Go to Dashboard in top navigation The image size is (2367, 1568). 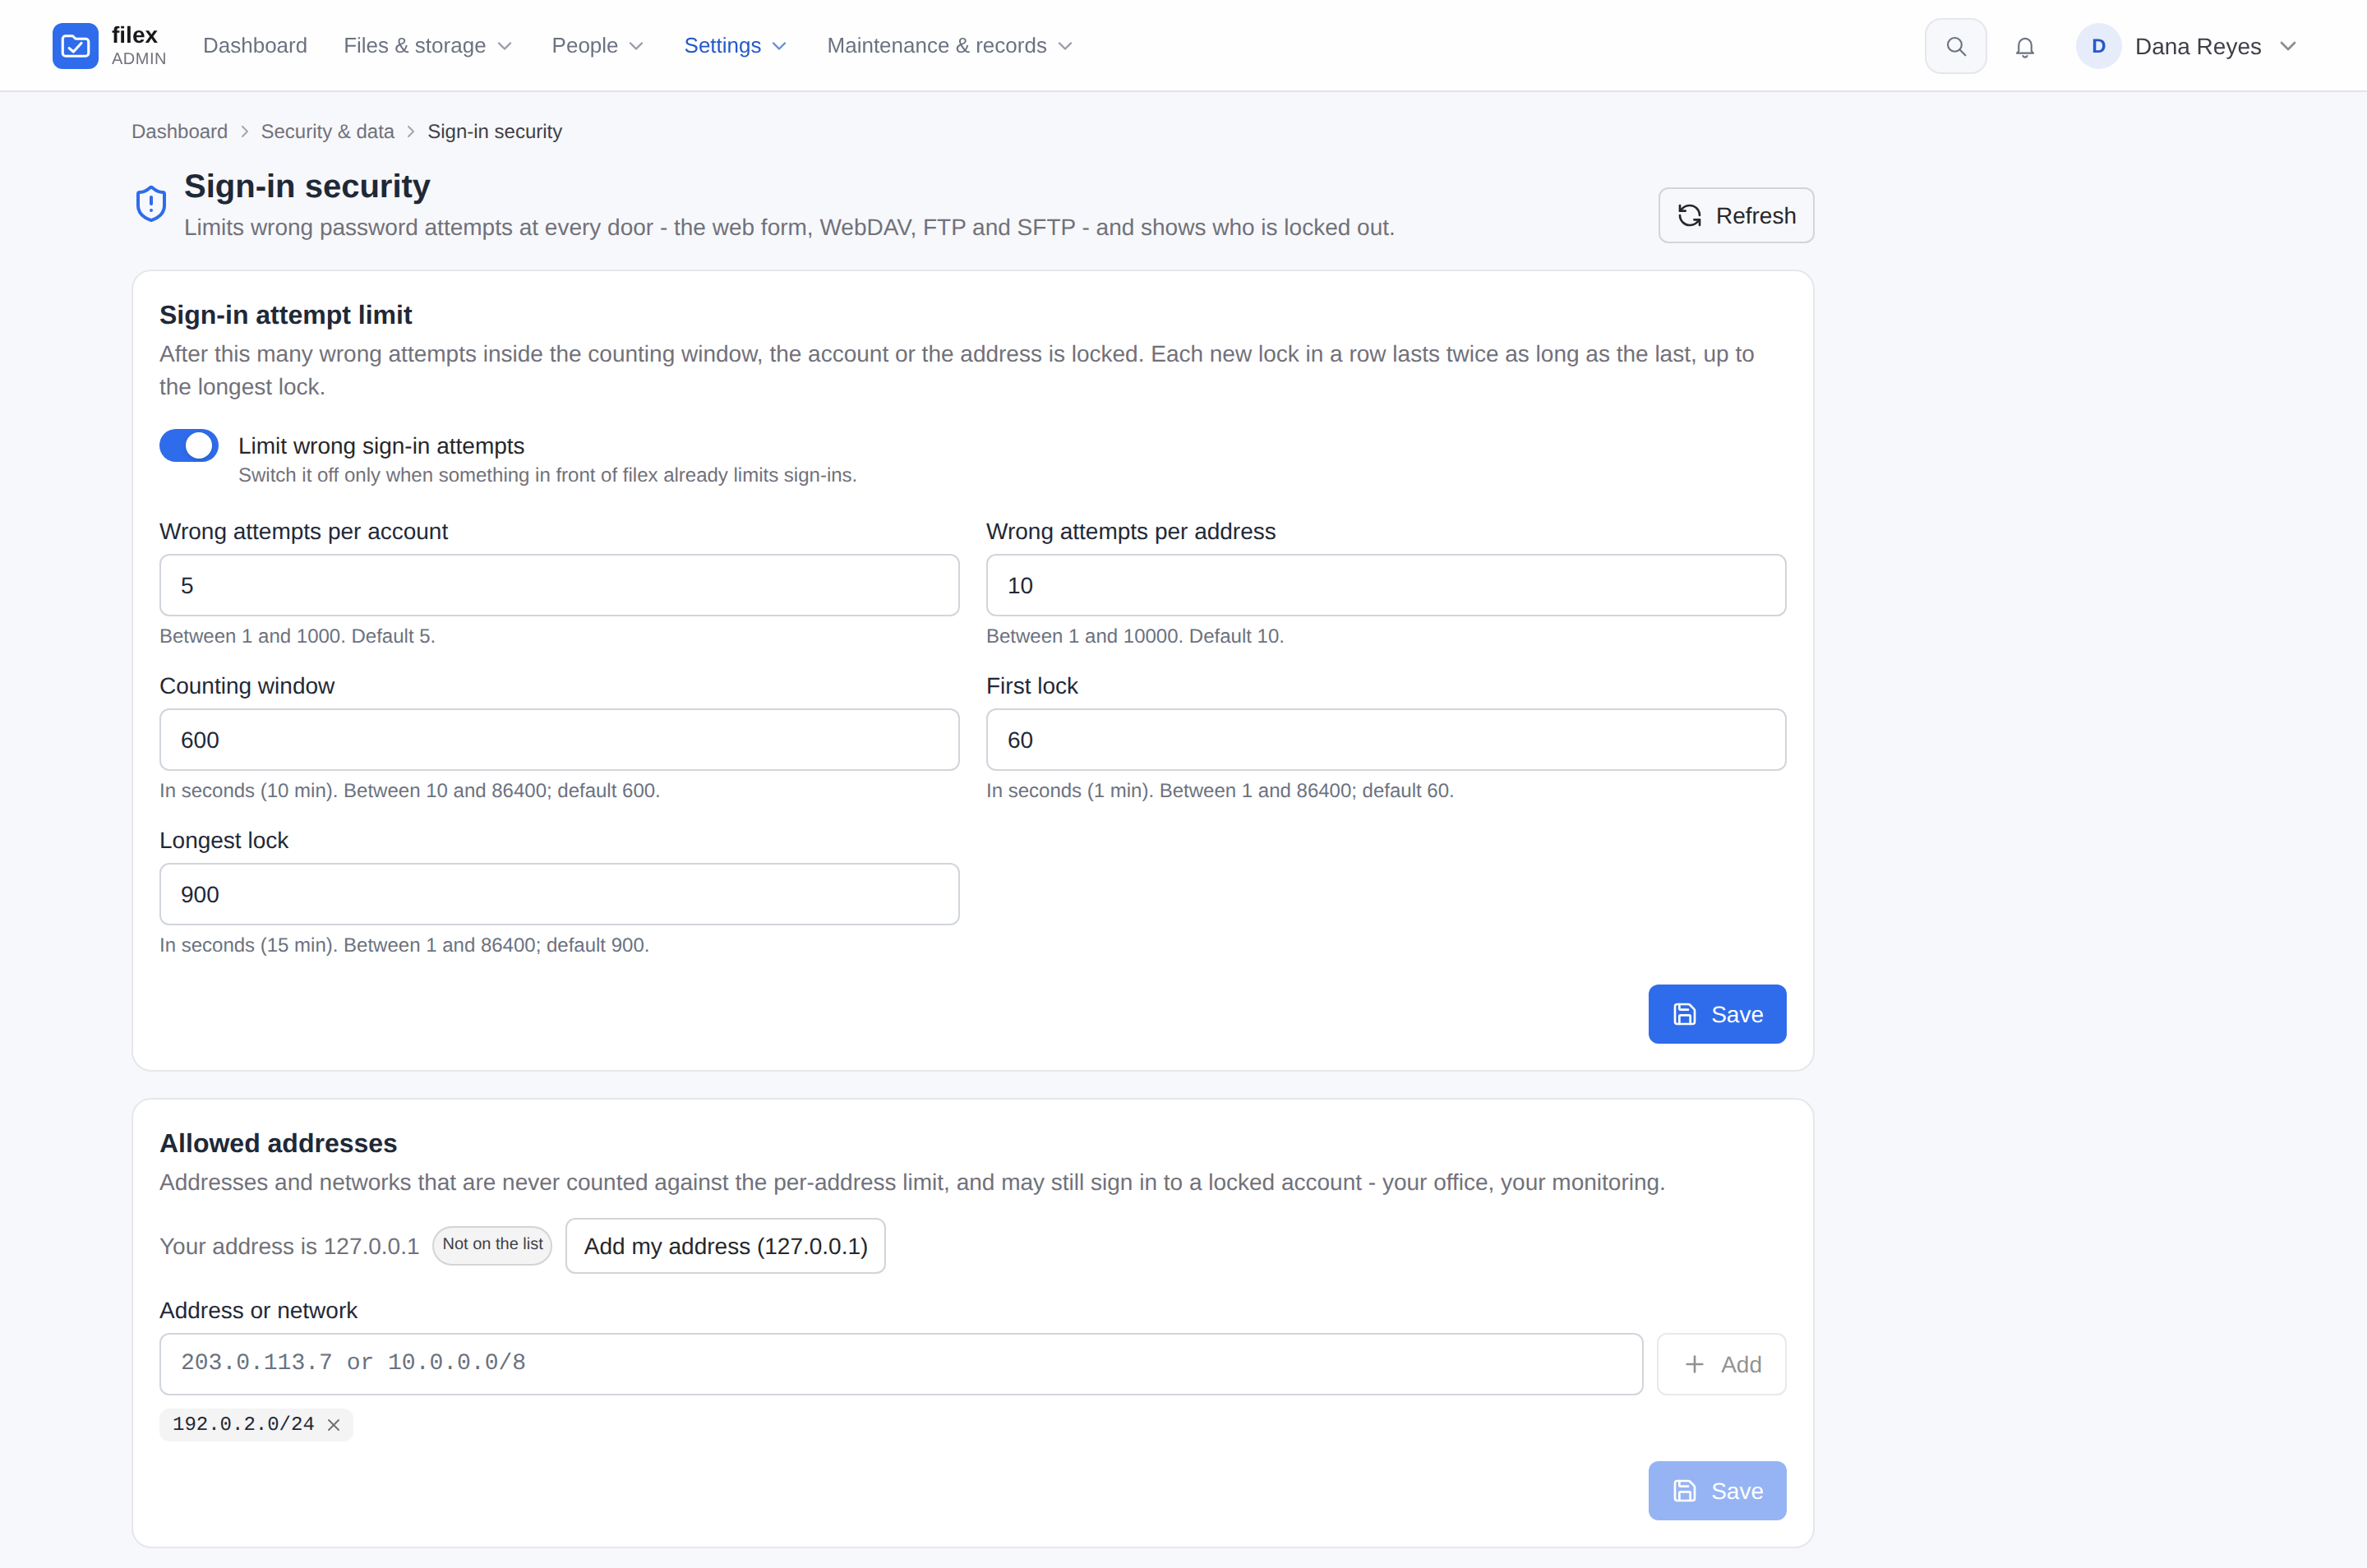click(x=255, y=46)
